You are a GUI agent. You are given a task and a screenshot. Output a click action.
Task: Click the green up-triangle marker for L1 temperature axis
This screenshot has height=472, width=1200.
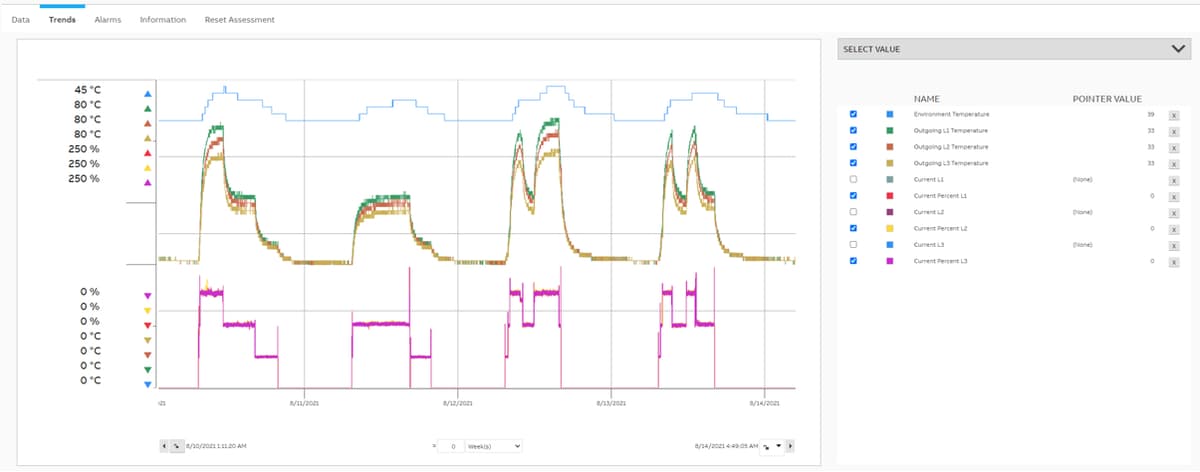click(x=147, y=108)
